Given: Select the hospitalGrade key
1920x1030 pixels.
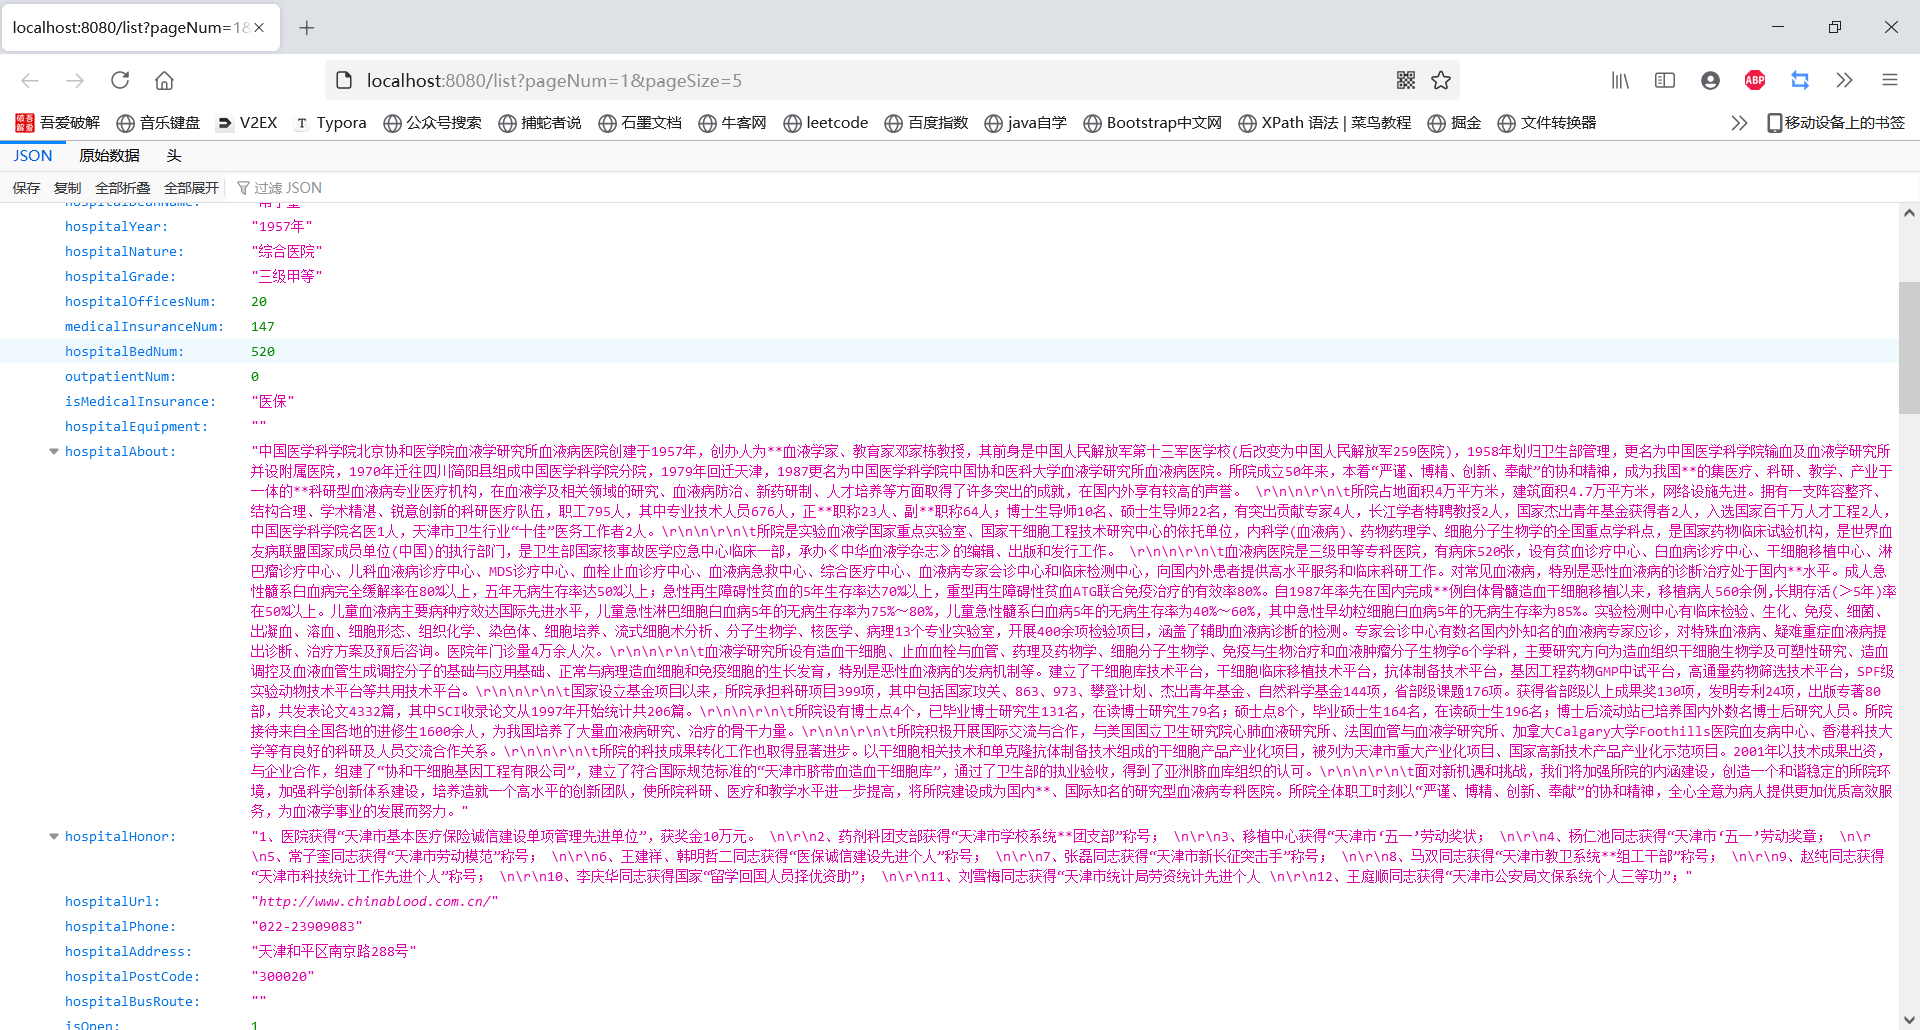Looking at the screenshot, I should 120,276.
